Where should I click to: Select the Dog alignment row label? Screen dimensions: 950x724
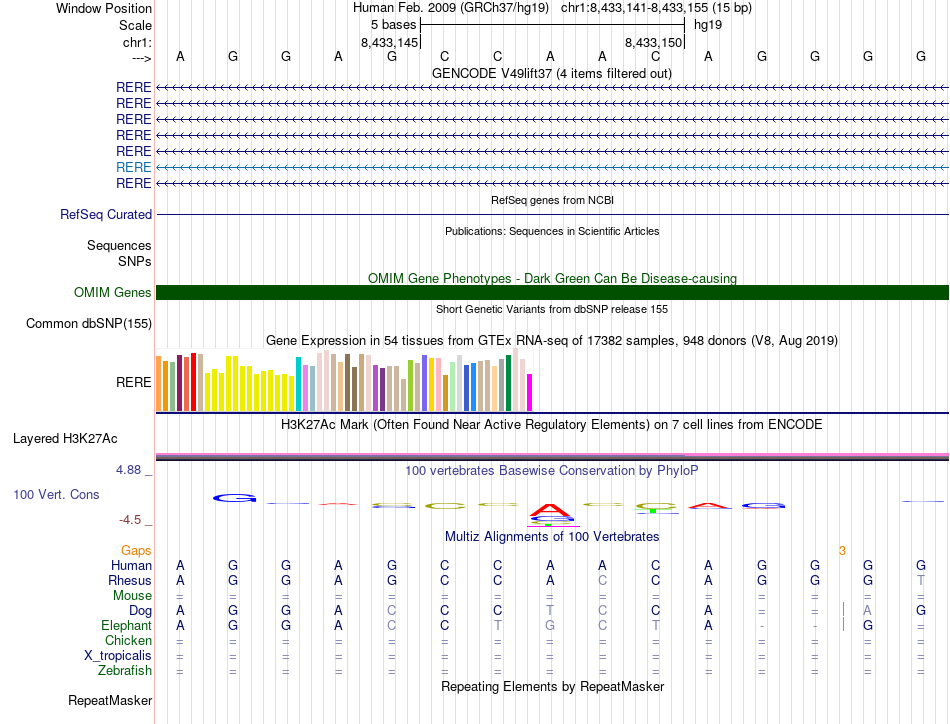[x=140, y=611]
